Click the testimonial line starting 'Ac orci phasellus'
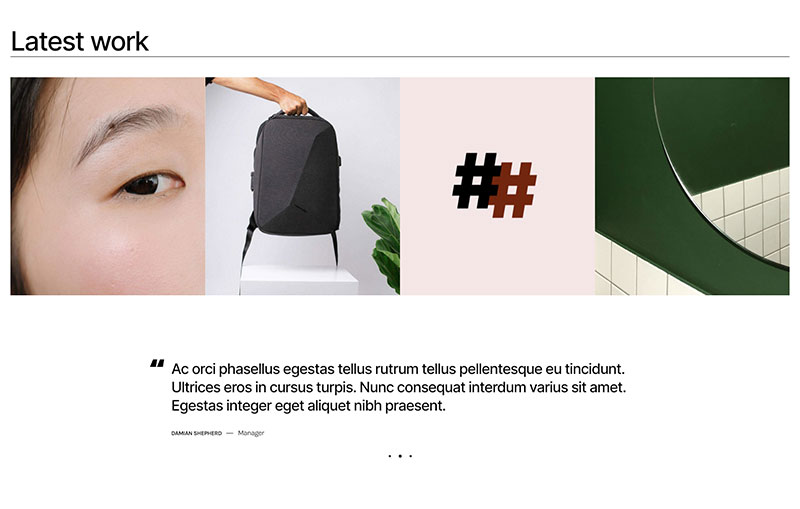This screenshot has height=509, width=800. click(398, 369)
